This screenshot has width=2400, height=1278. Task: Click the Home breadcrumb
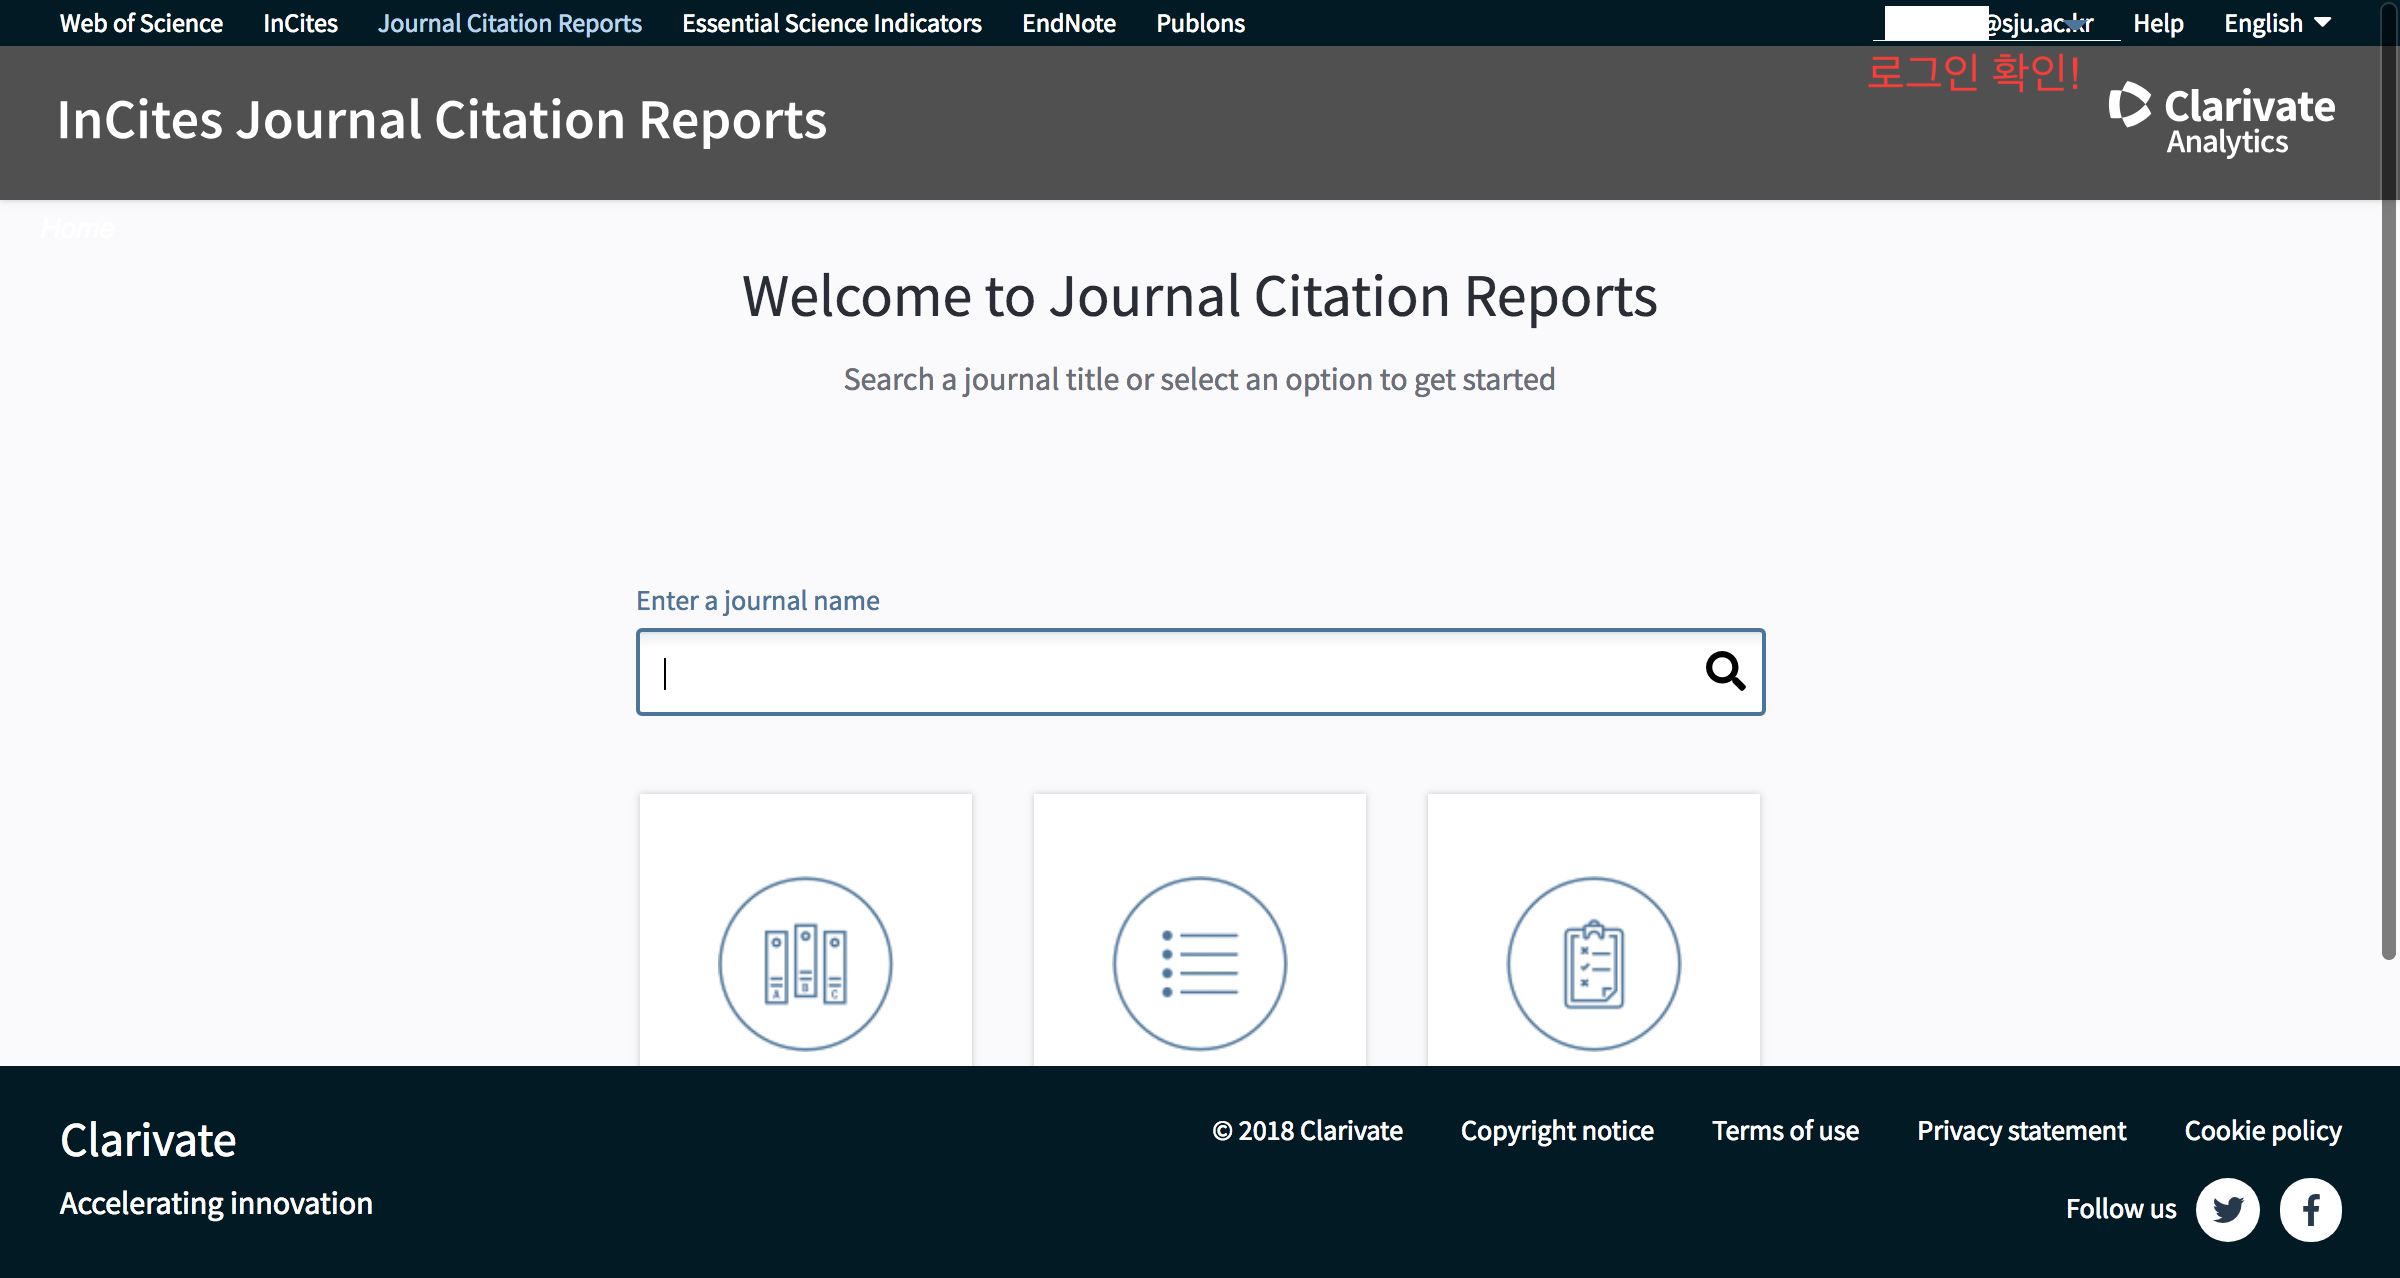[x=78, y=229]
